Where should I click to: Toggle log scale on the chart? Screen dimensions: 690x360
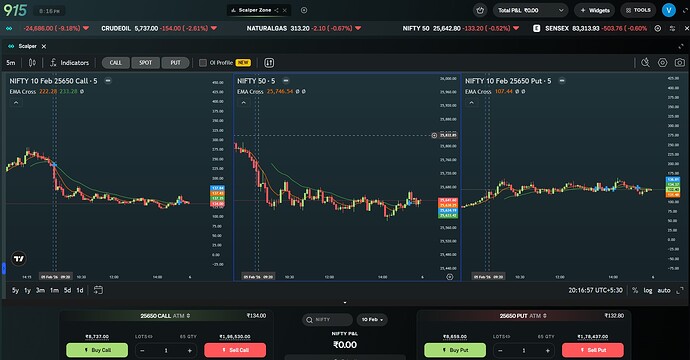click(x=648, y=290)
